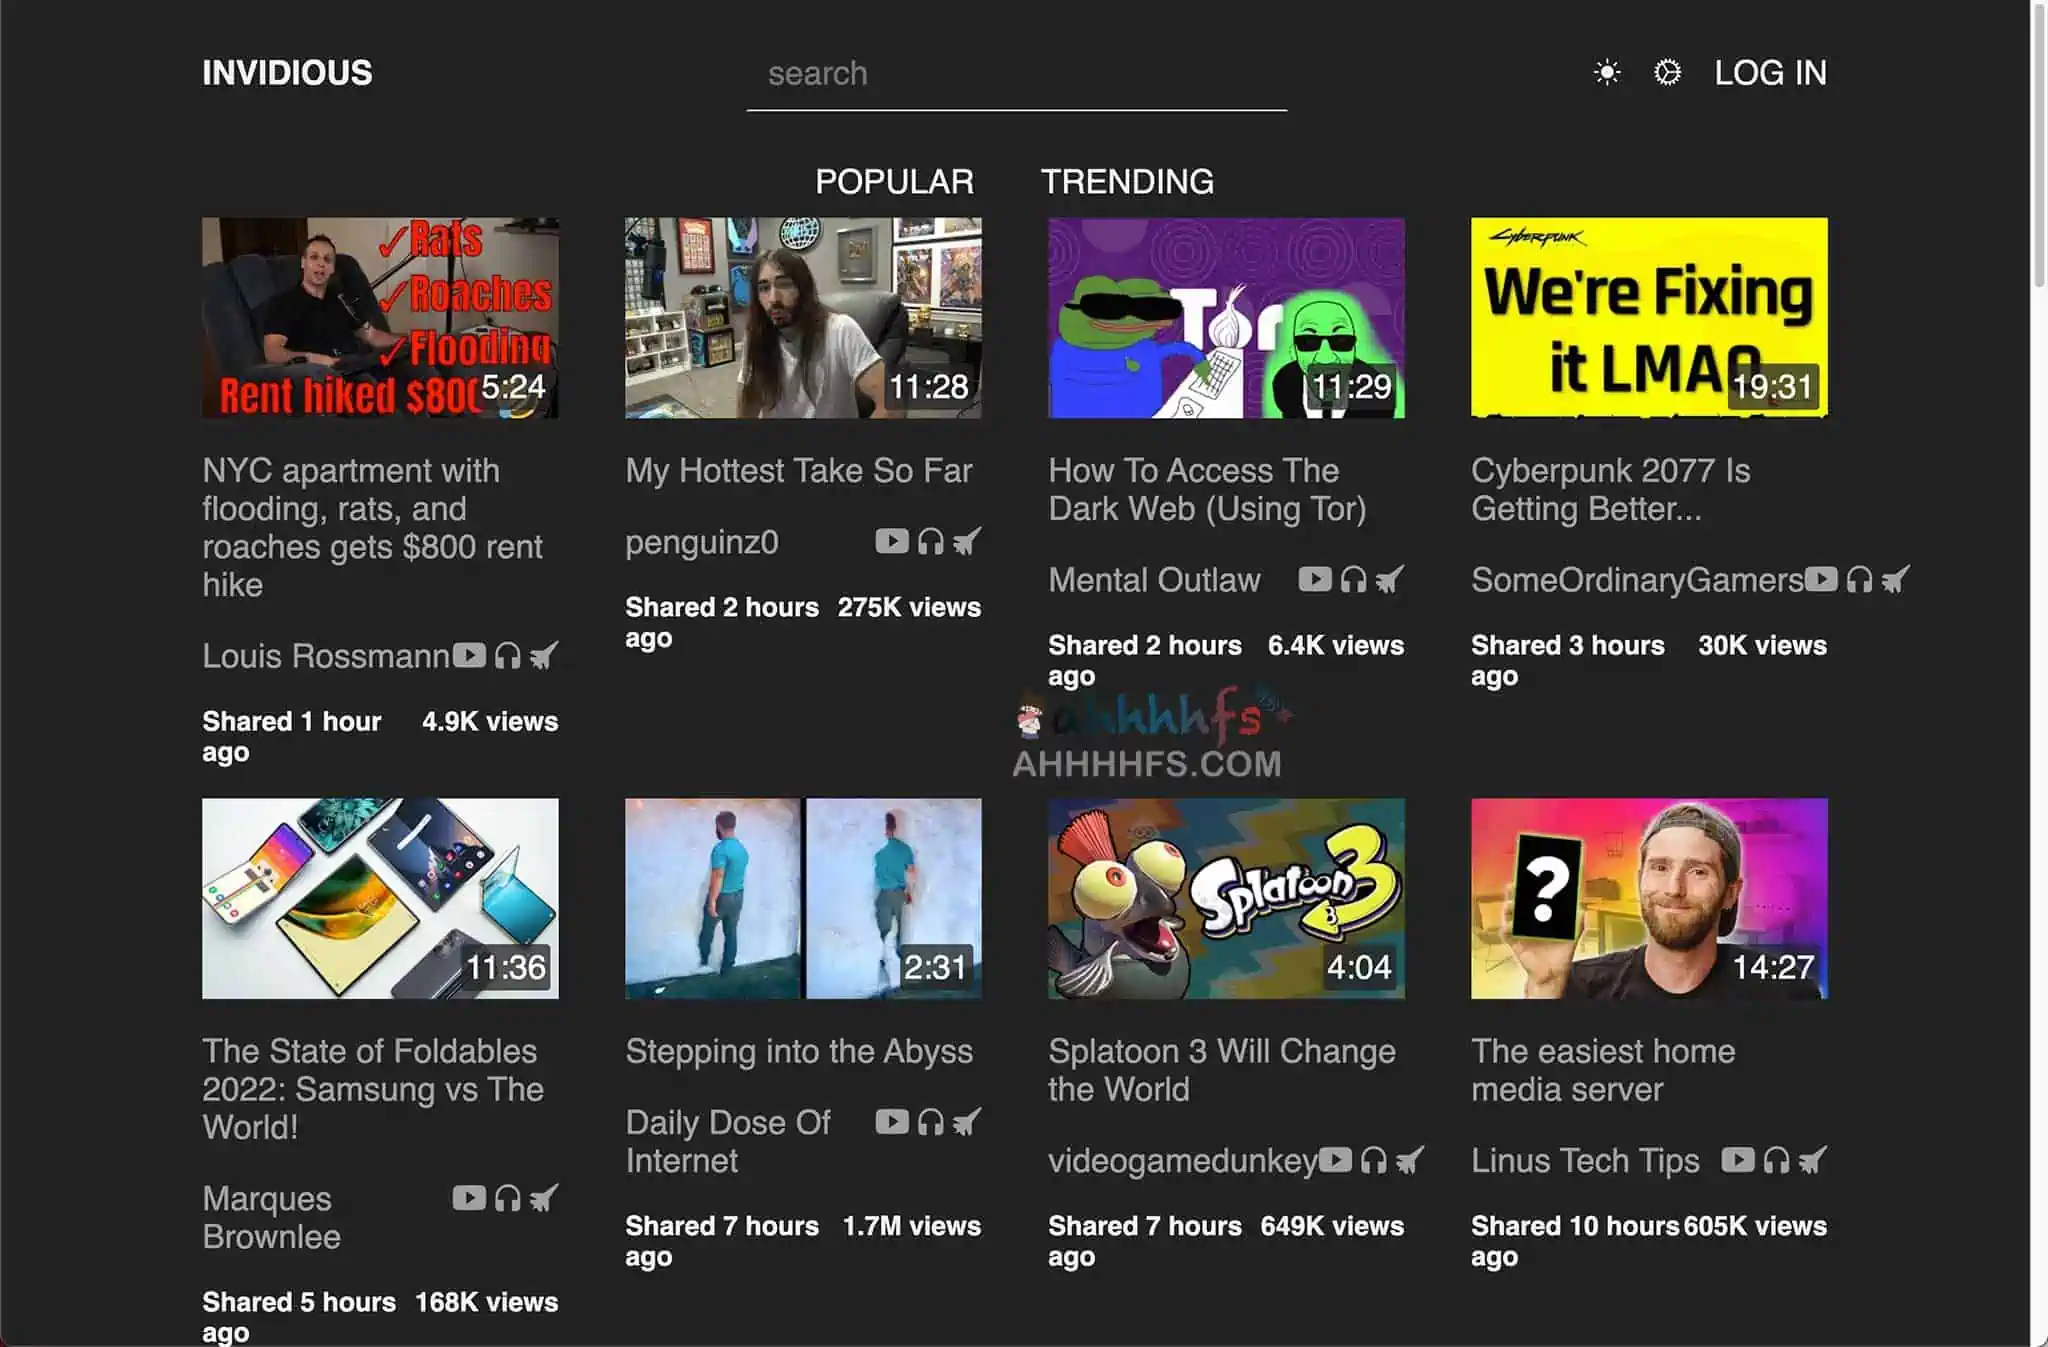The height and width of the screenshot is (1347, 2048).
Task: Switch to the Trending tab
Action: (x=1127, y=182)
